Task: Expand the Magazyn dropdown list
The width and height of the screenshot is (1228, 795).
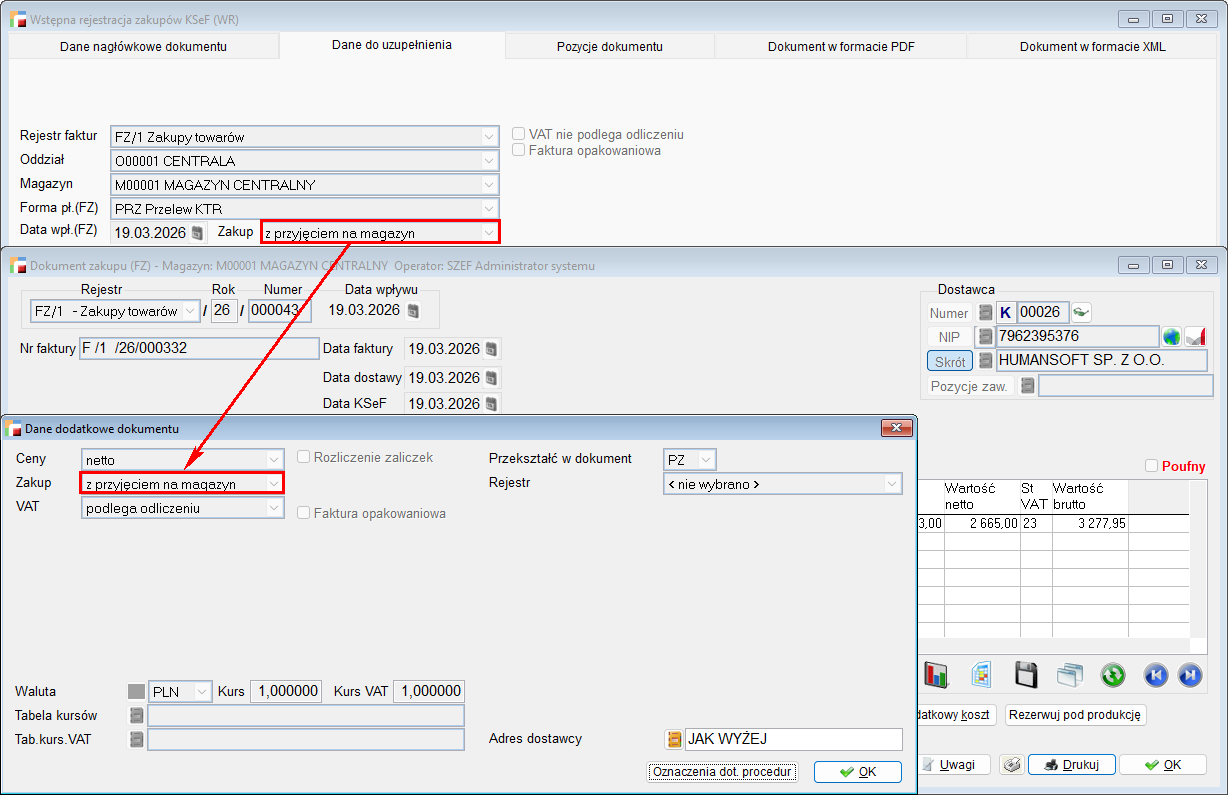Action: [489, 185]
